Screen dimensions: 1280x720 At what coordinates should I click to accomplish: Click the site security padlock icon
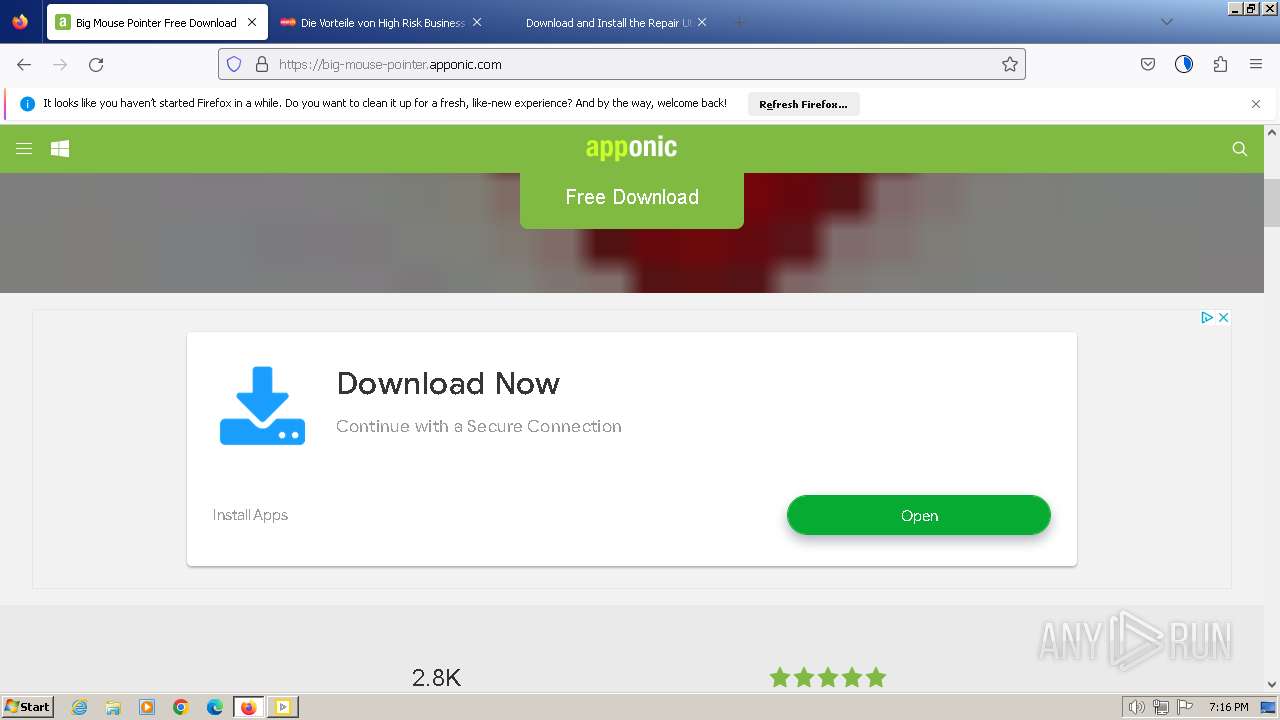pos(262,64)
